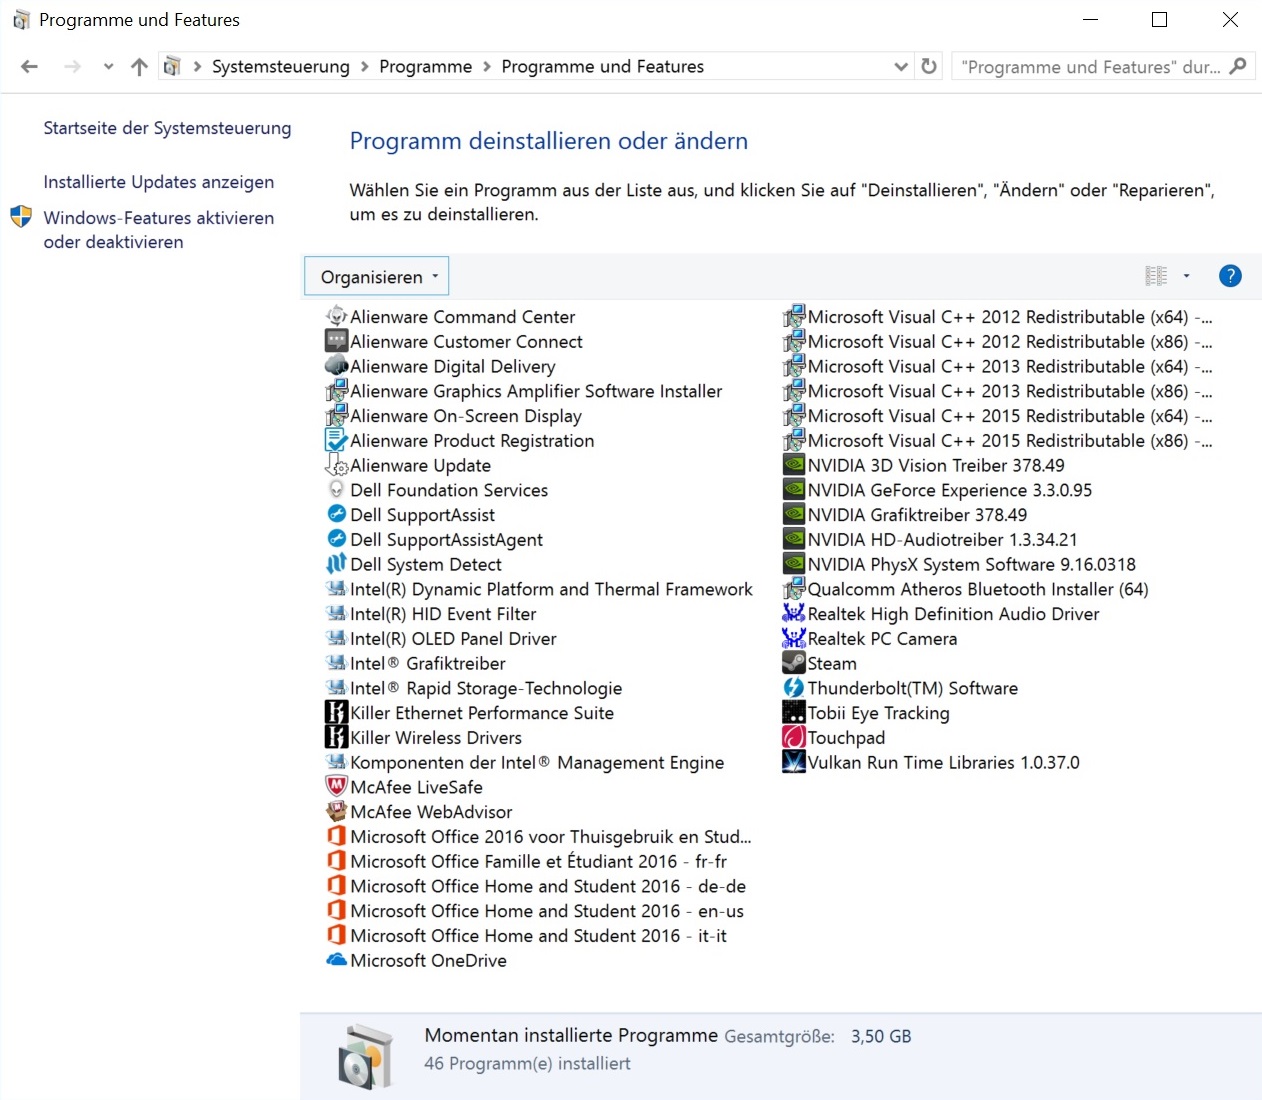Click the Alienware Digital Delivery icon
The width and height of the screenshot is (1262, 1100).
click(x=337, y=366)
